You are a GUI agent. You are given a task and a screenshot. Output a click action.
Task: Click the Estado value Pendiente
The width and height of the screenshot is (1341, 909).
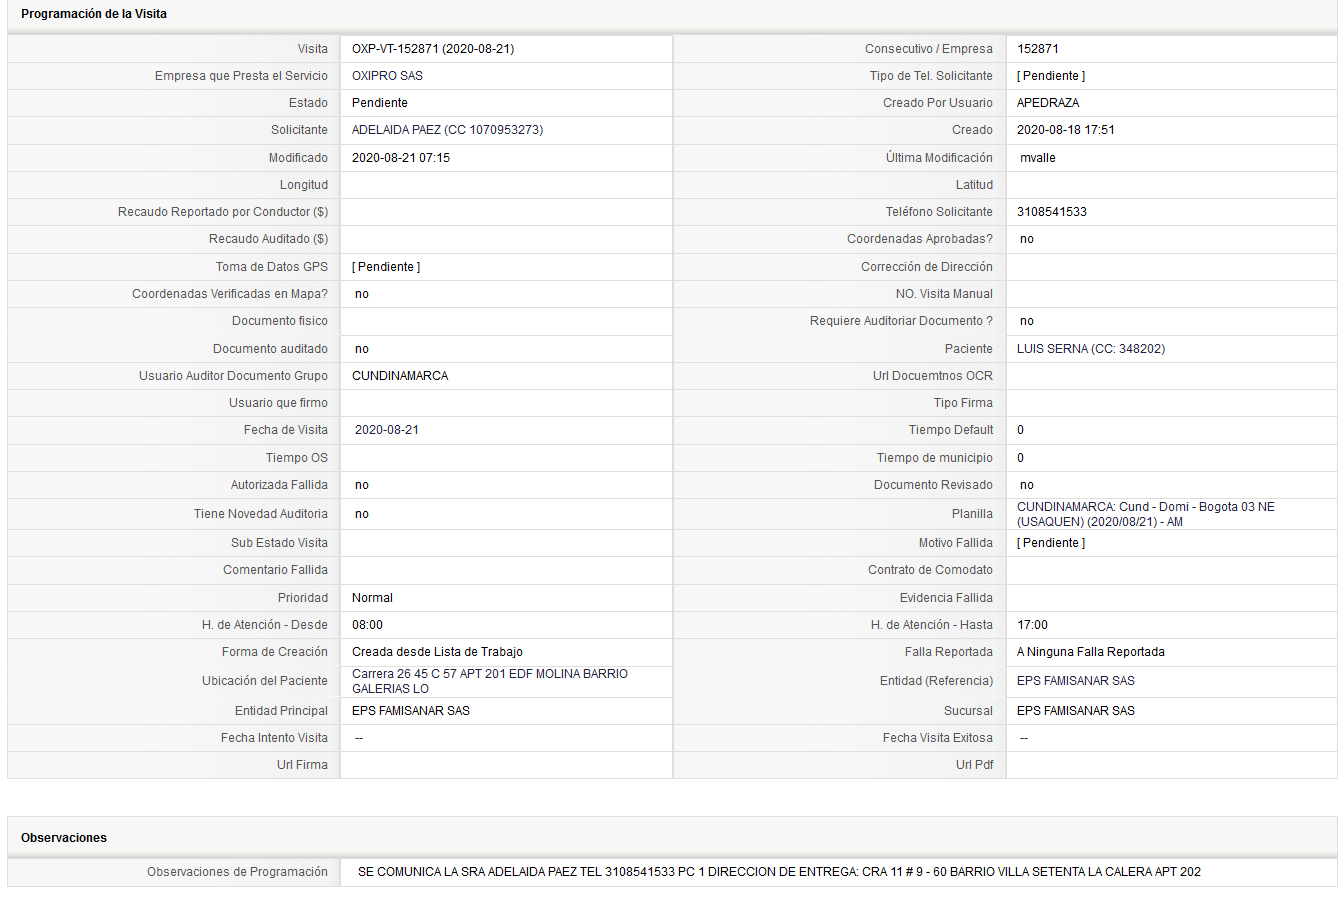coord(380,103)
